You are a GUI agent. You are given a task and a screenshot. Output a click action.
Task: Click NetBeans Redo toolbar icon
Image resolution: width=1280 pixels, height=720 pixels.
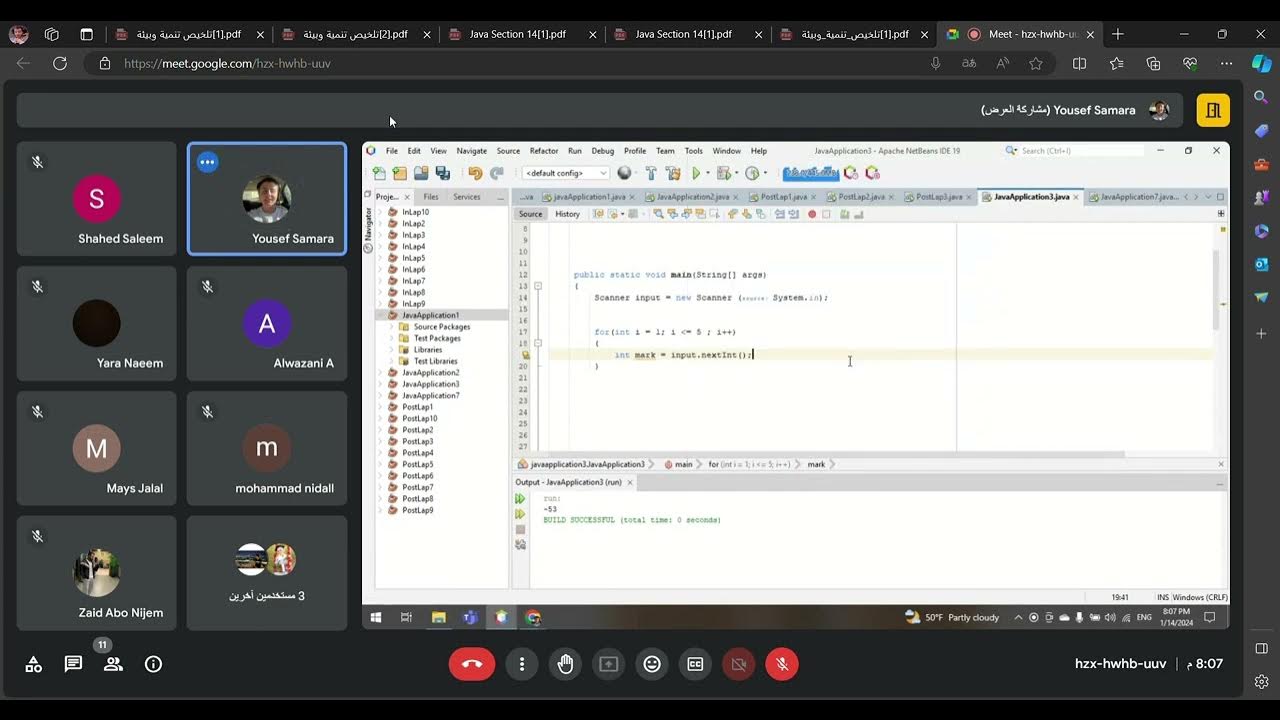click(x=496, y=173)
